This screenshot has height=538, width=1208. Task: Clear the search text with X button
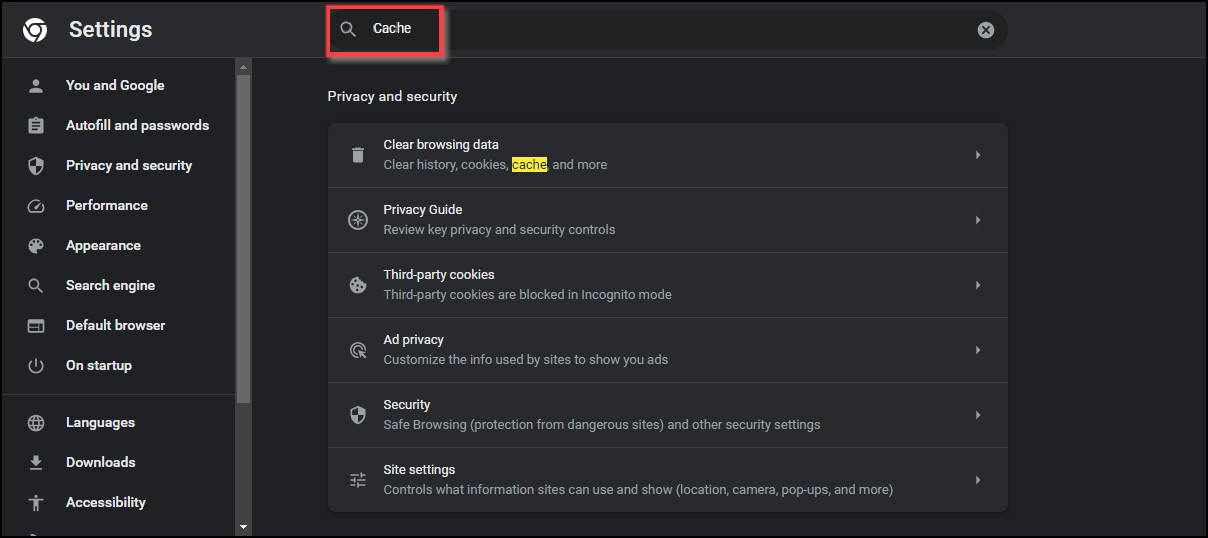click(986, 30)
